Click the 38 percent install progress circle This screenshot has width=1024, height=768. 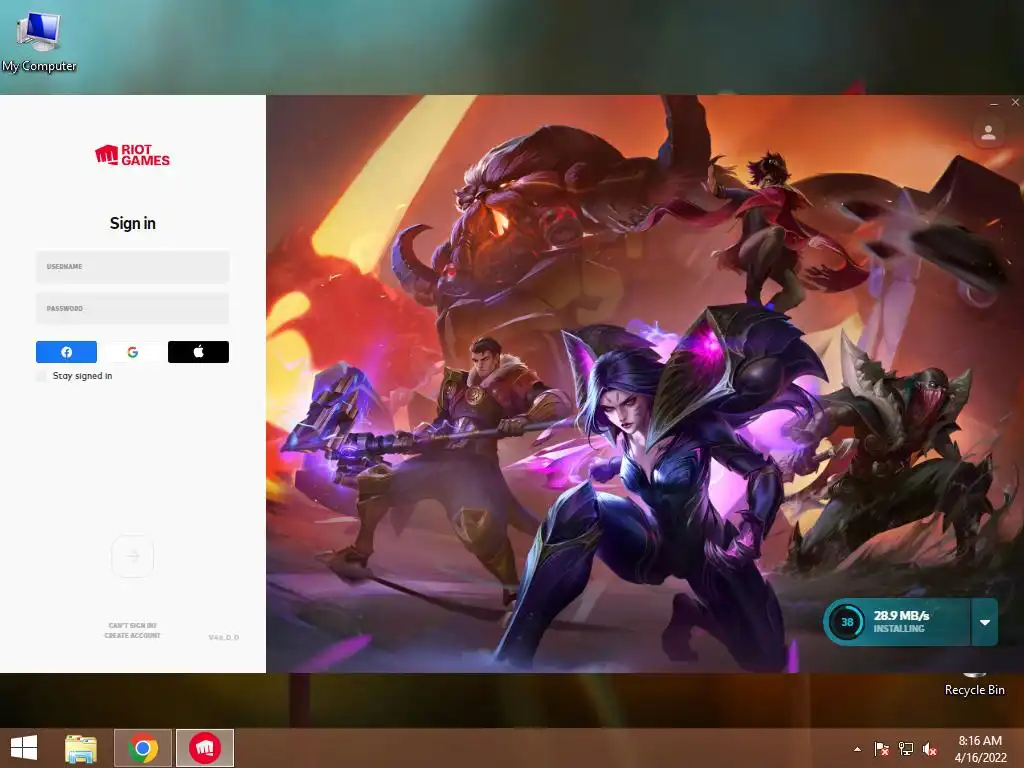(847, 622)
